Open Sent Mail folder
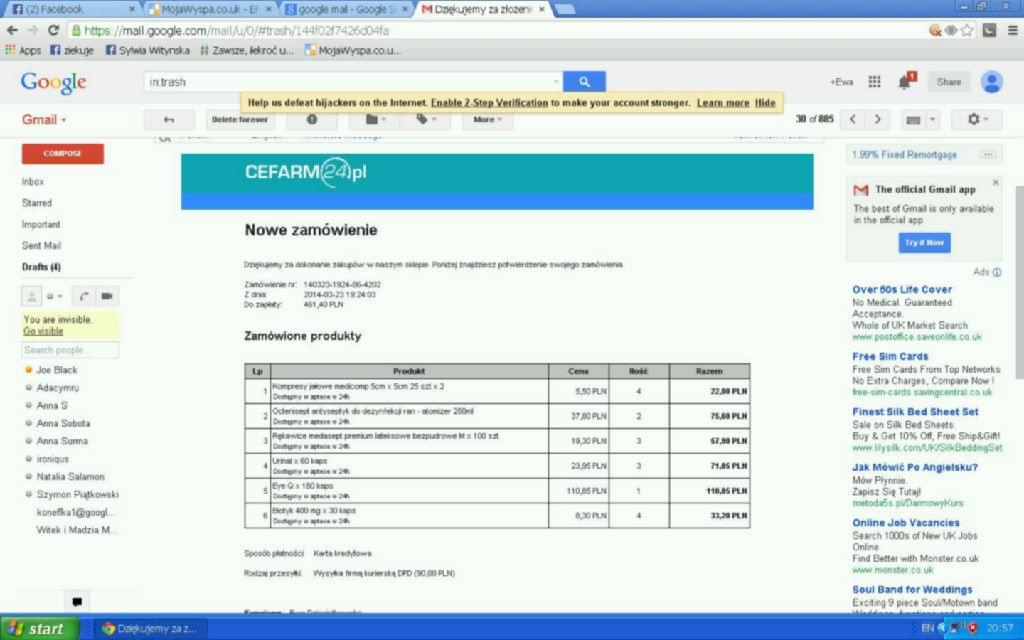The height and width of the screenshot is (640, 1024). pyautogui.click(x=41, y=246)
